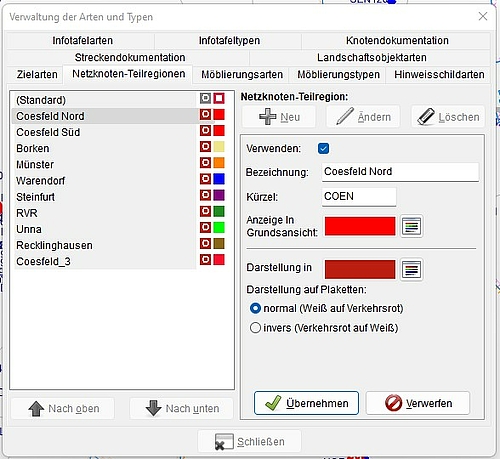Click the pale yellow swatch beside Borken
This screenshot has width=500, height=459.
click(219, 147)
